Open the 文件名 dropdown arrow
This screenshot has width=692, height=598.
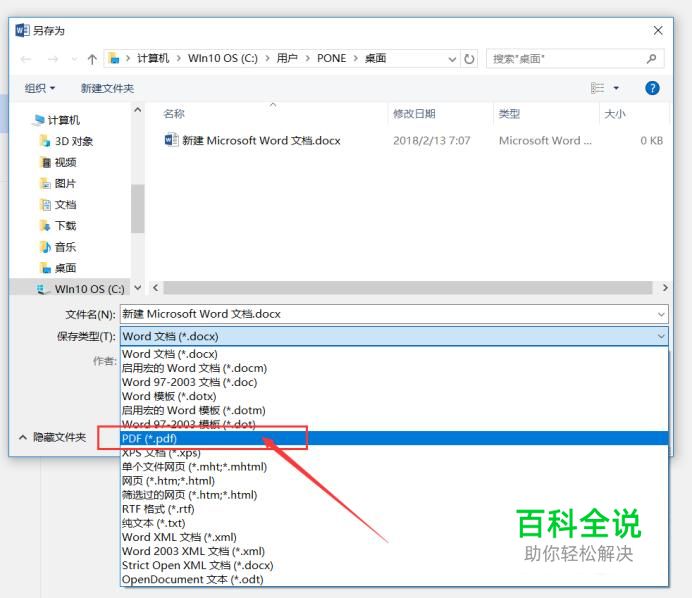[661, 314]
